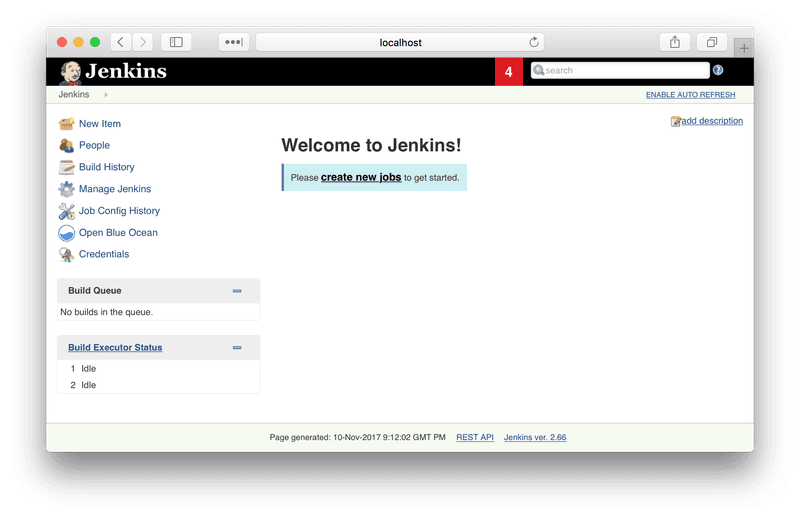Click the Jenkins header title text
This screenshot has height=518, width=800.
point(126,71)
